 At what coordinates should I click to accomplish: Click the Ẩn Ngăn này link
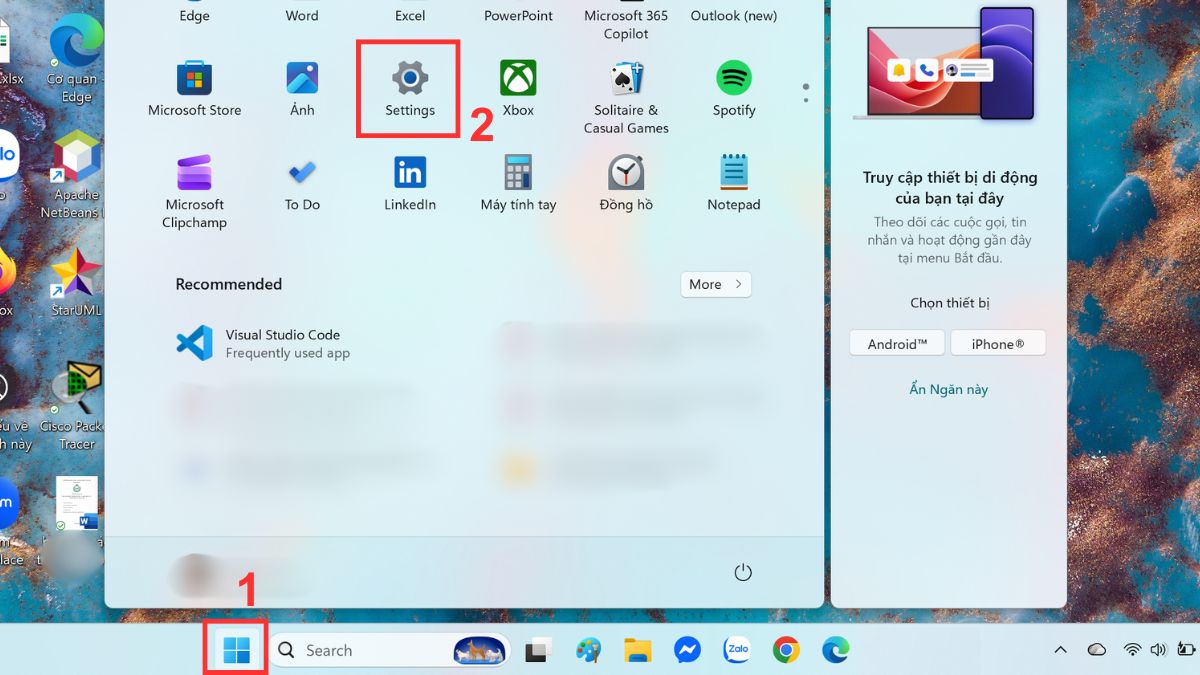click(x=947, y=389)
